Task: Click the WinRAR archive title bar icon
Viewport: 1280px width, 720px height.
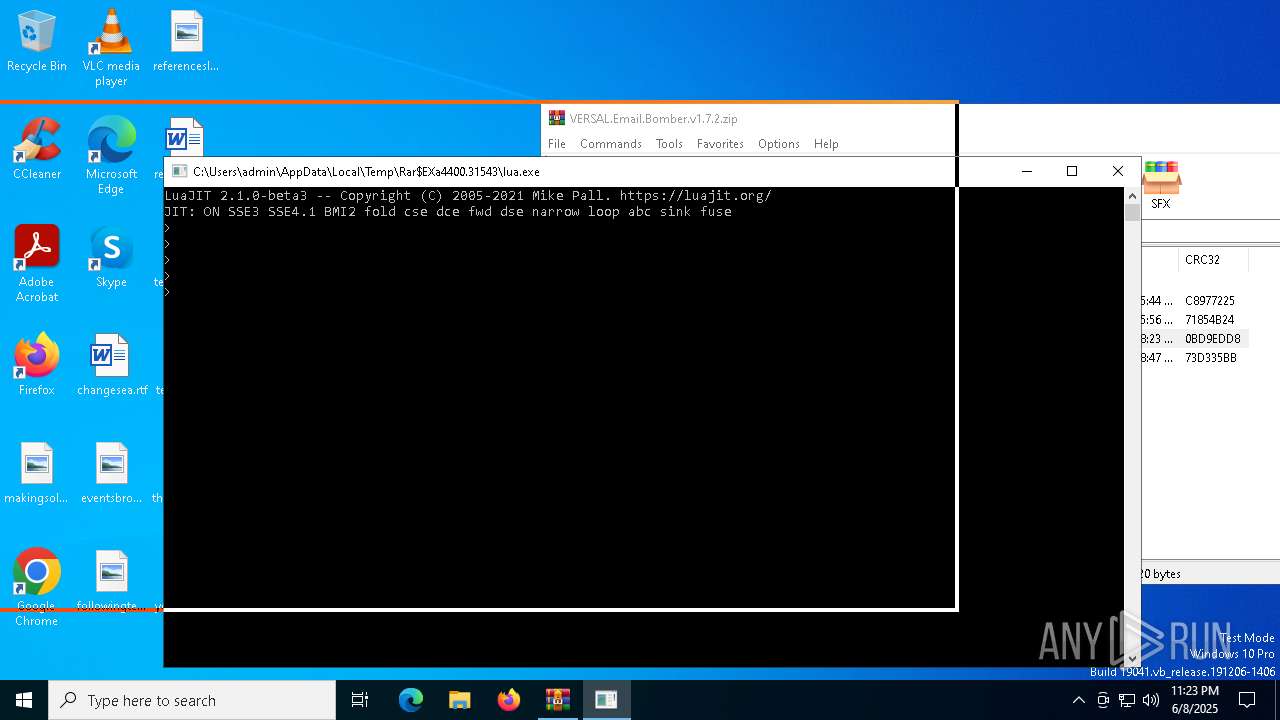Action: [557, 118]
